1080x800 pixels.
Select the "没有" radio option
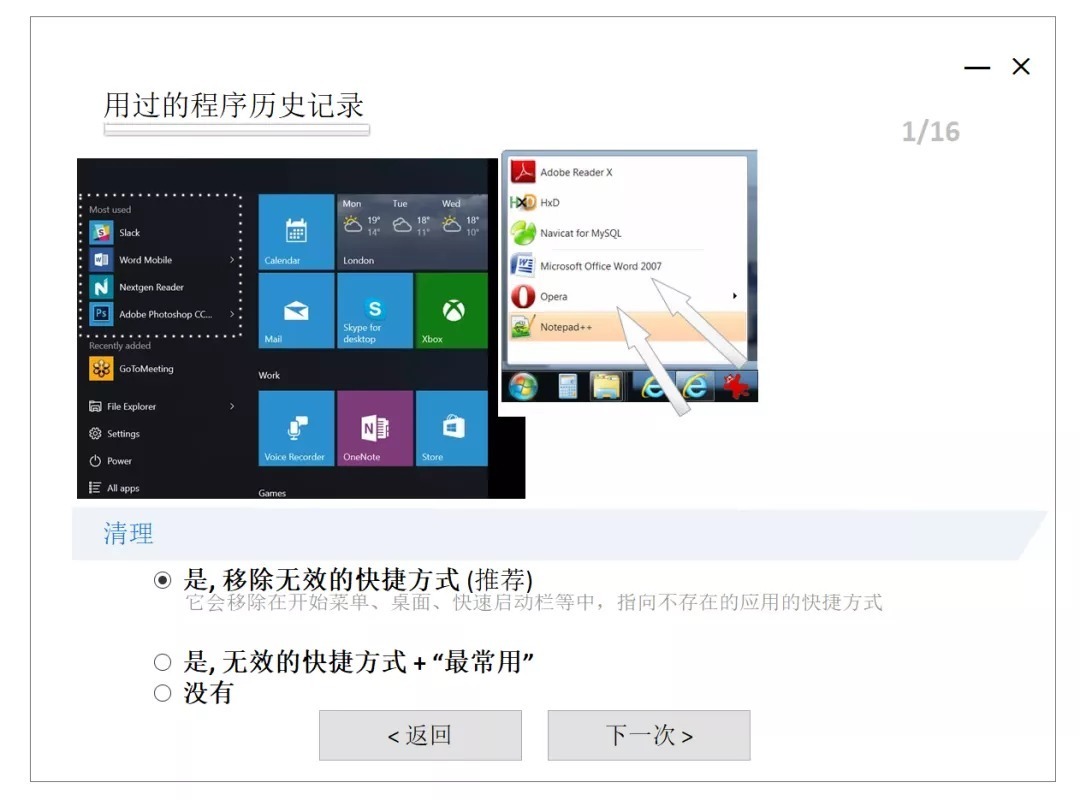coord(163,693)
